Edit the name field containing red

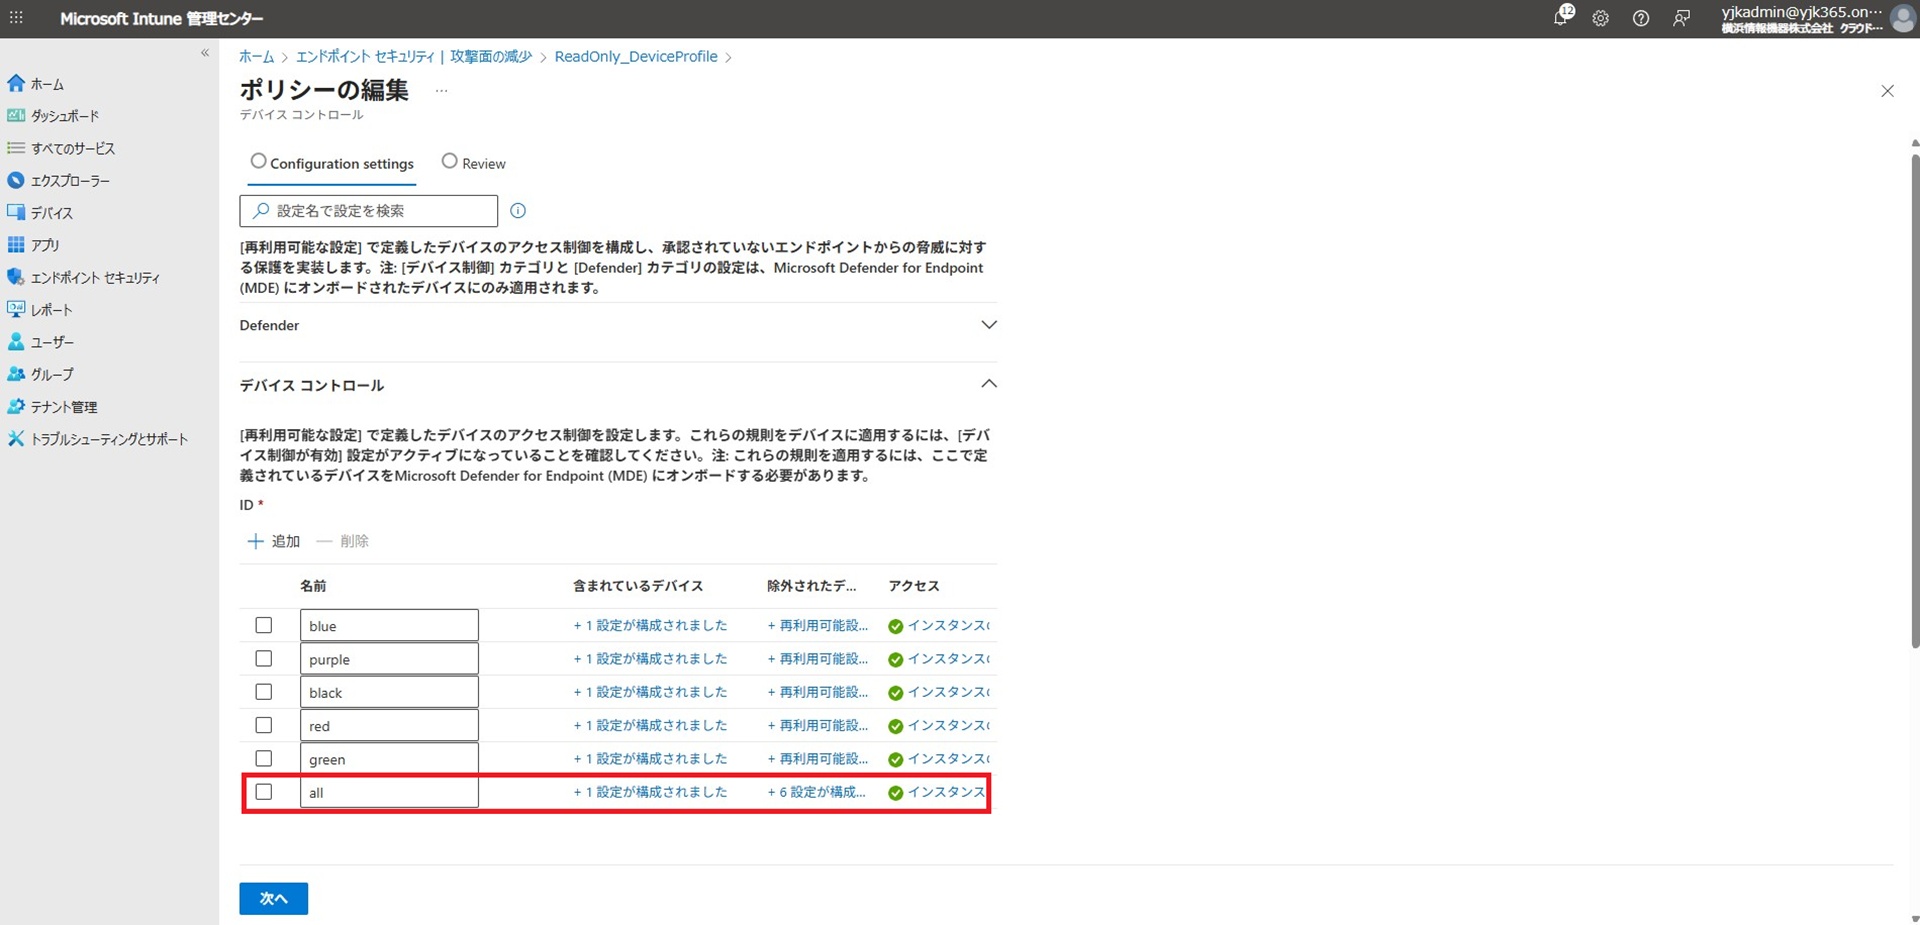tap(389, 725)
